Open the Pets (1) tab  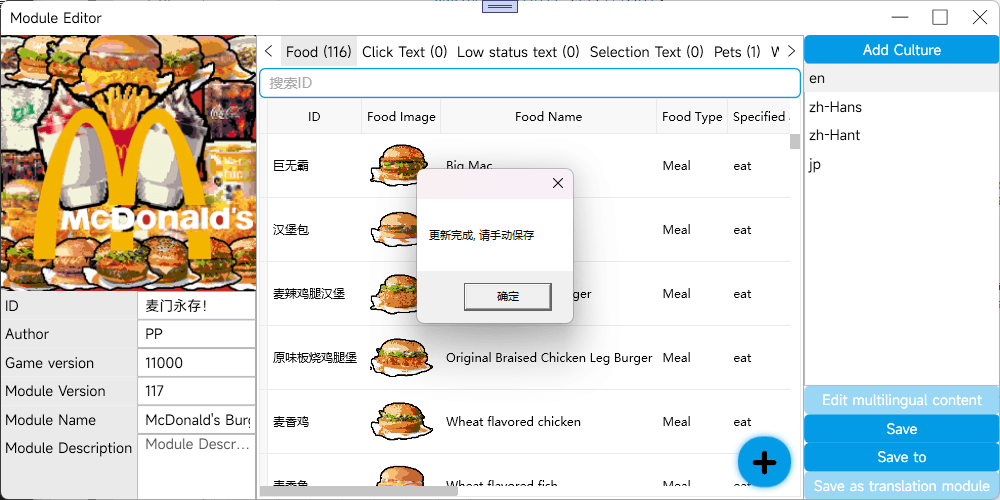pyautogui.click(x=737, y=52)
